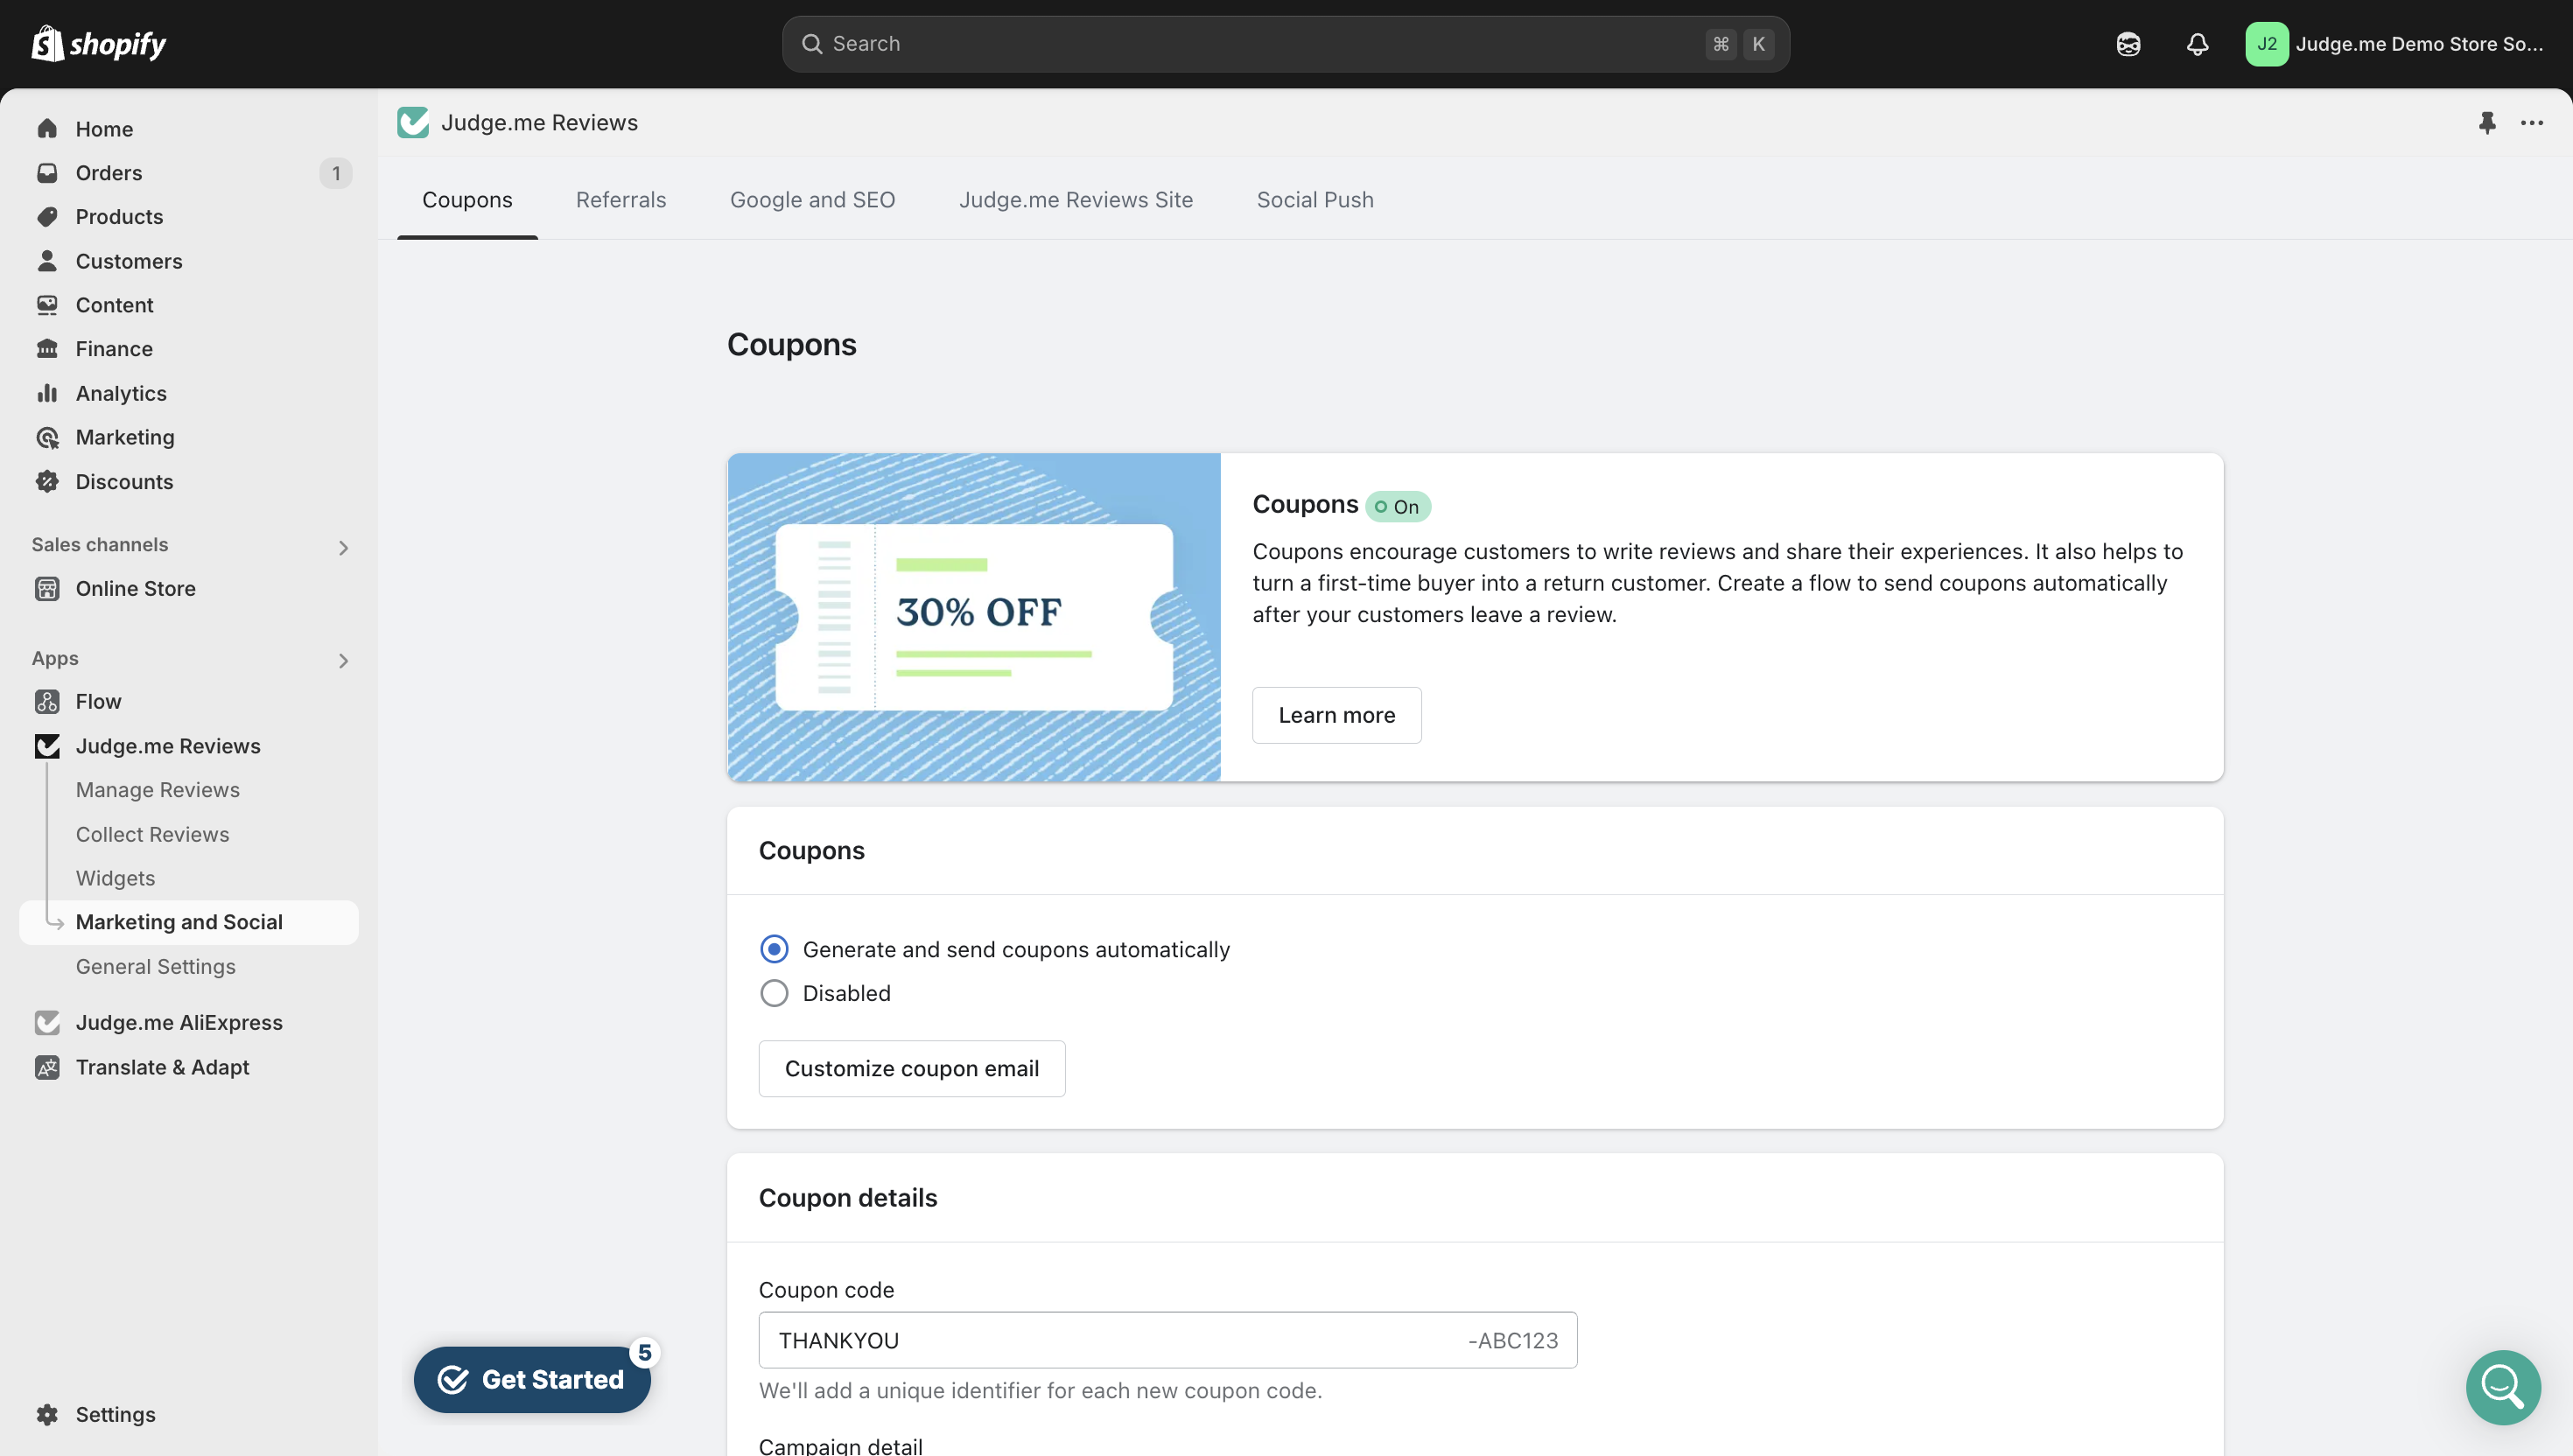Open the Google and SEO tab

tap(812, 200)
